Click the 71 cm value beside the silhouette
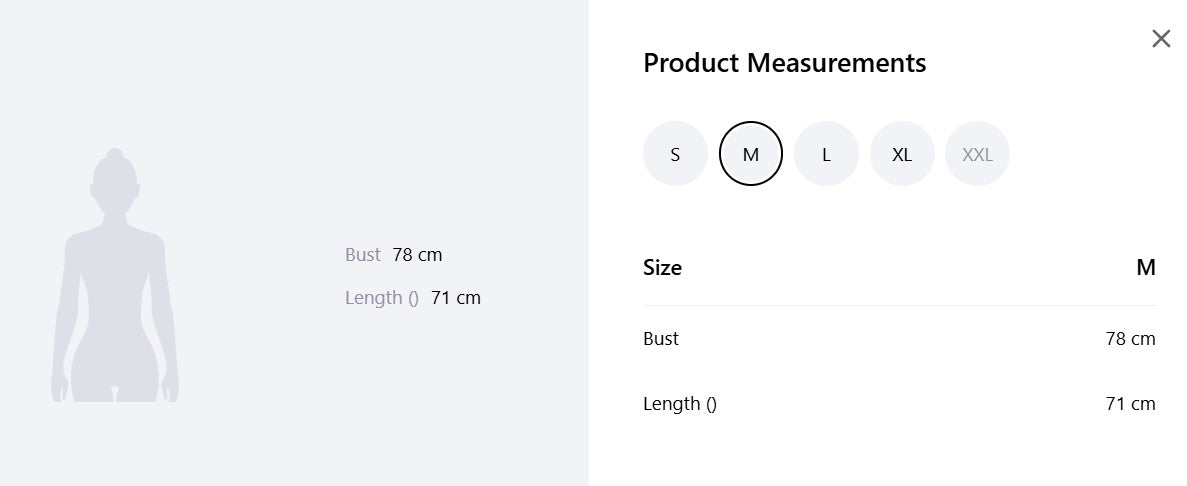1187x486 pixels. pos(456,298)
